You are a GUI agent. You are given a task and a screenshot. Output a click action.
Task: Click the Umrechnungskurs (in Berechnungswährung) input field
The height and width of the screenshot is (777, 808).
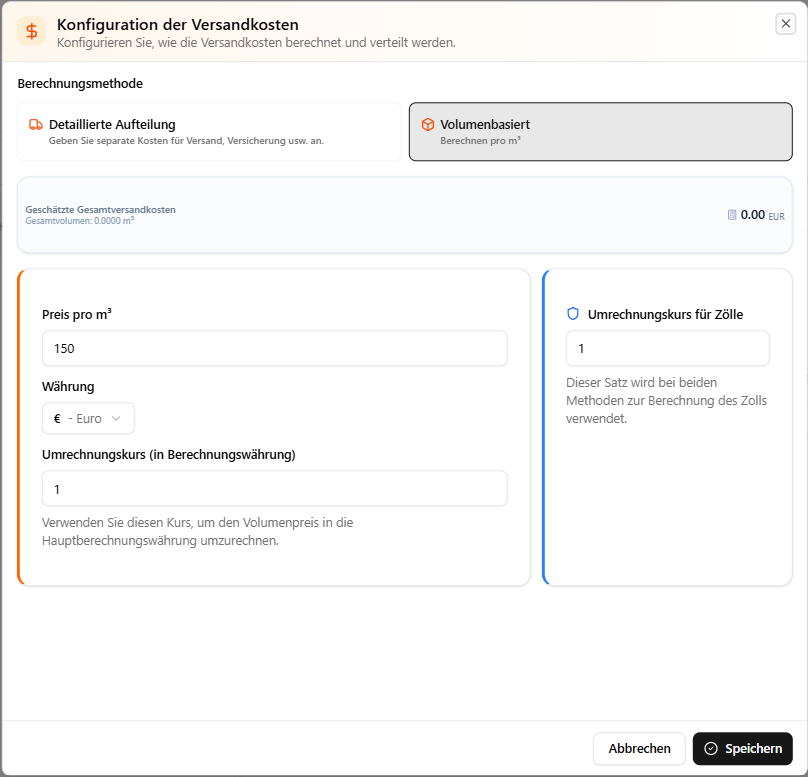[x=275, y=488]
